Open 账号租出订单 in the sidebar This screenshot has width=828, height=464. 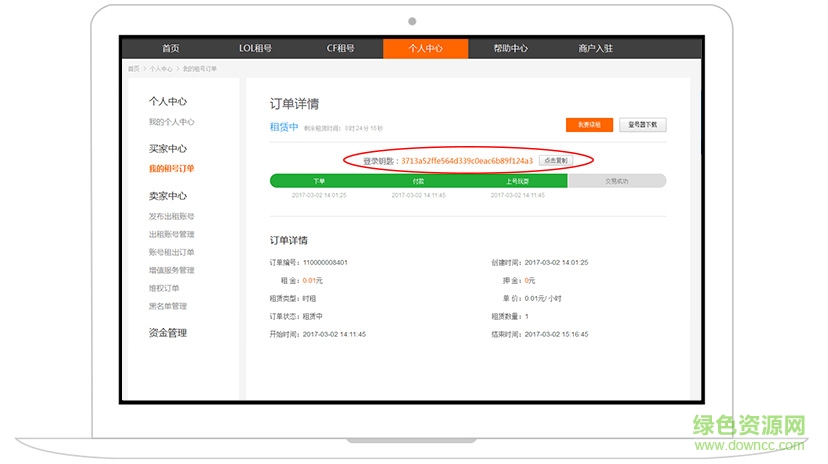point(171,252)
